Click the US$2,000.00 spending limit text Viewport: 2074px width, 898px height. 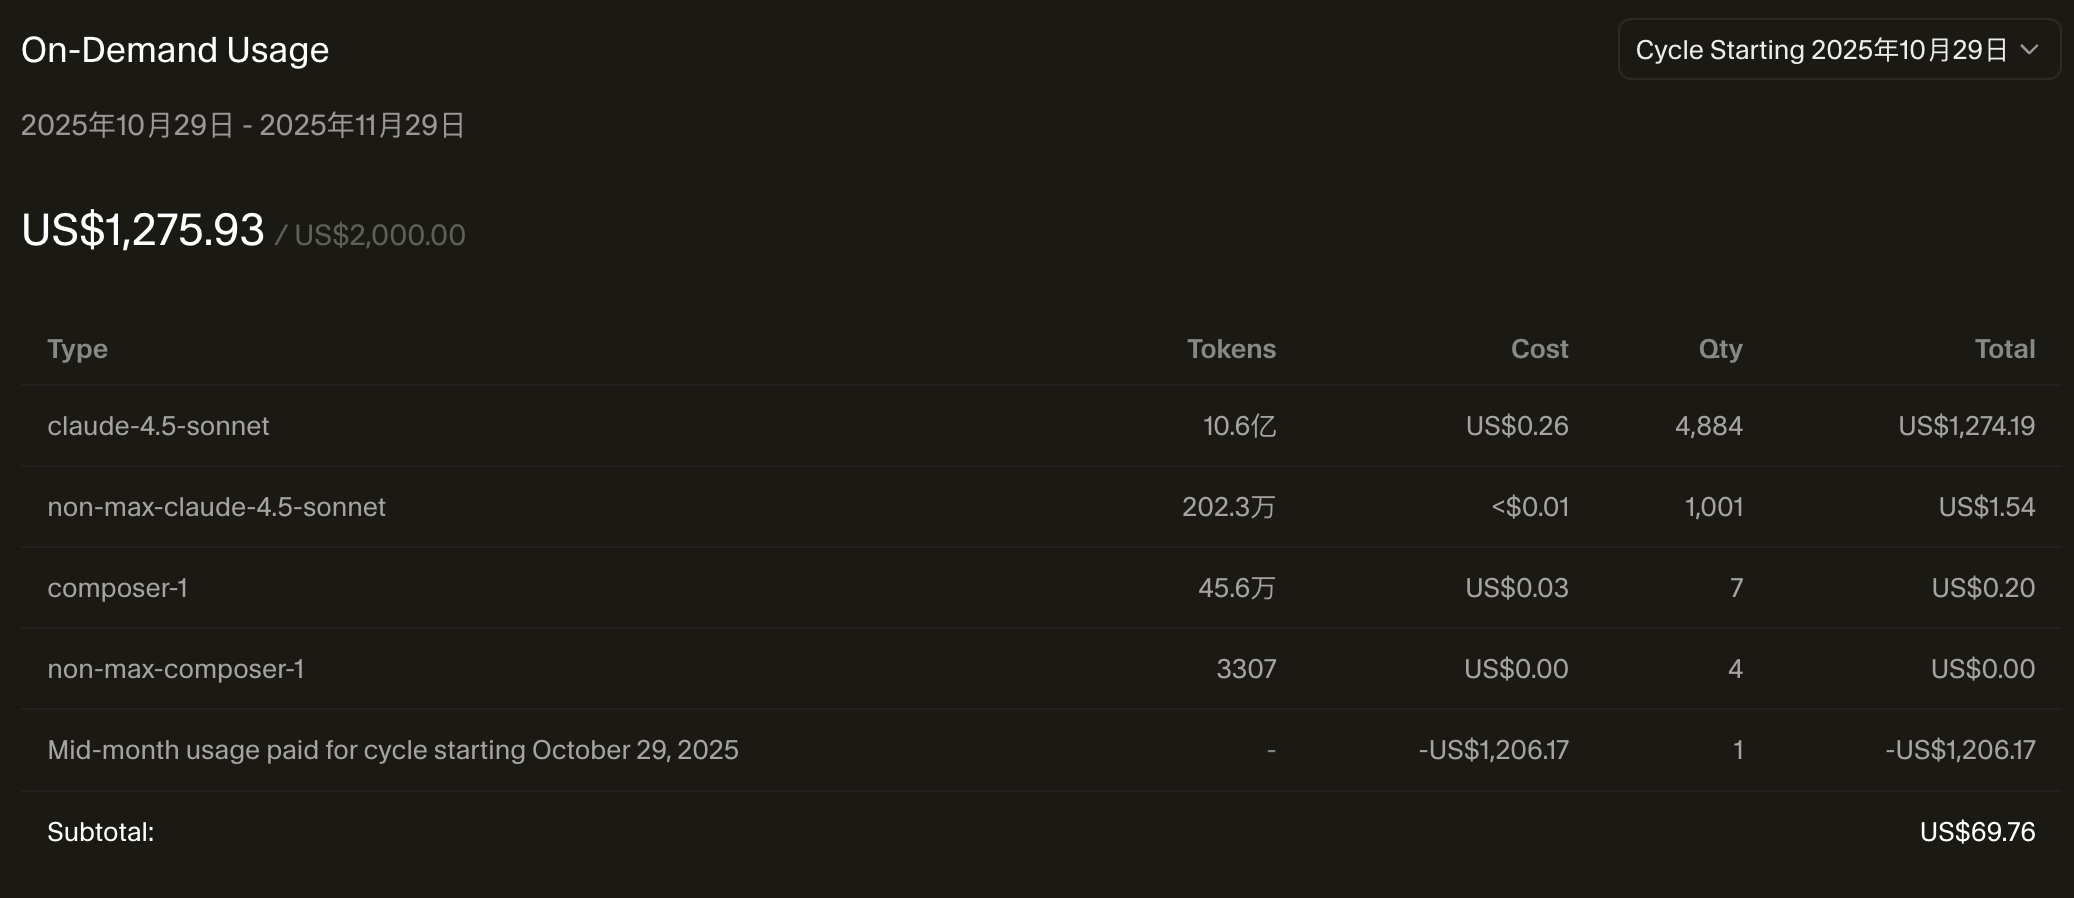379,235
